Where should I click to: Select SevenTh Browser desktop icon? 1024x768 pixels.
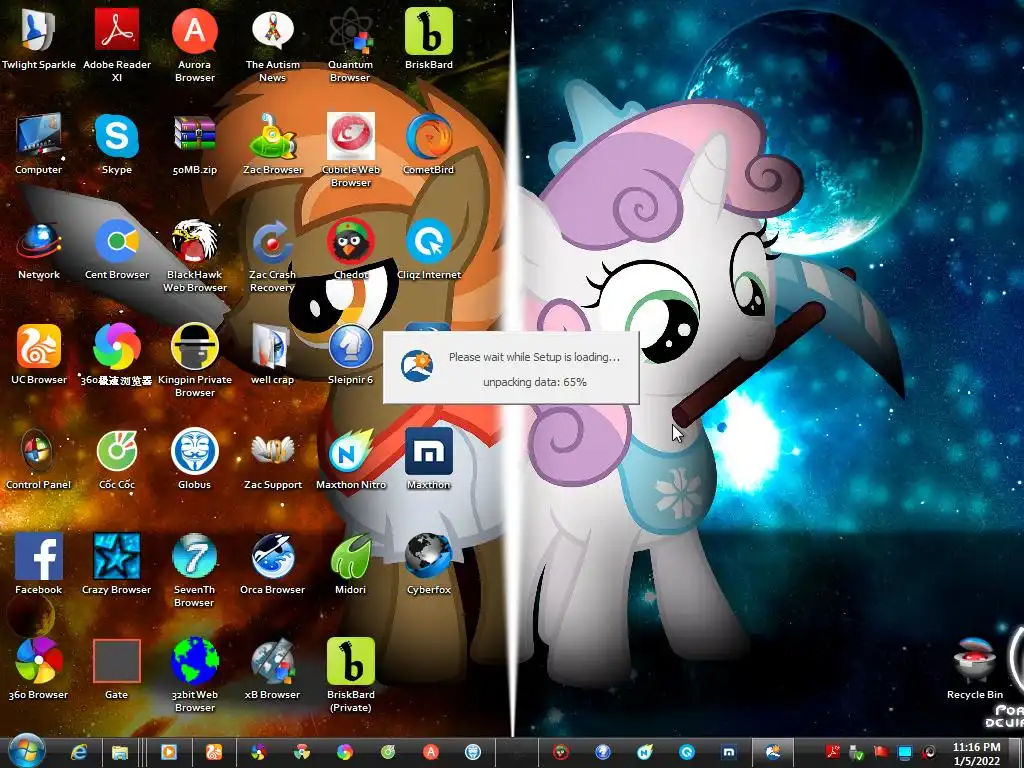195,556
